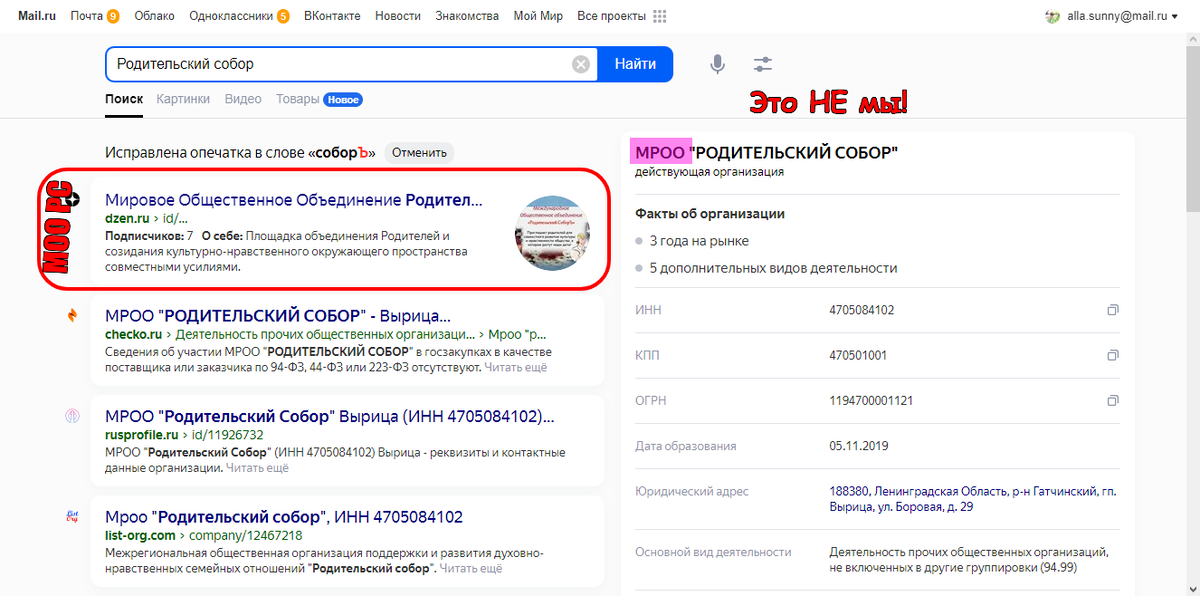Copy the ИНН value 4705084102

1112,310
